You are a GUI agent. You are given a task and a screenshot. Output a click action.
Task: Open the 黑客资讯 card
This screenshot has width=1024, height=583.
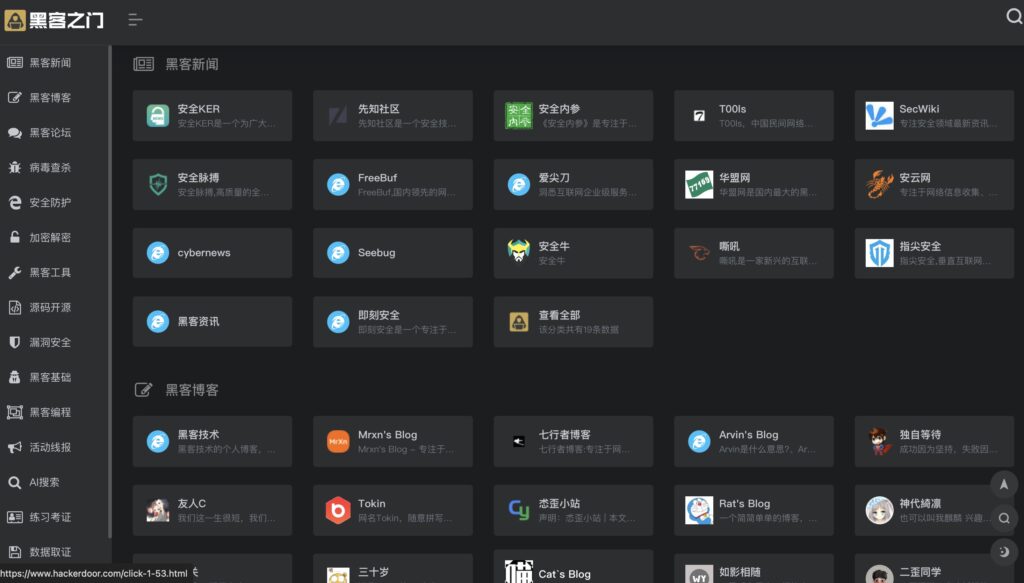212,322
